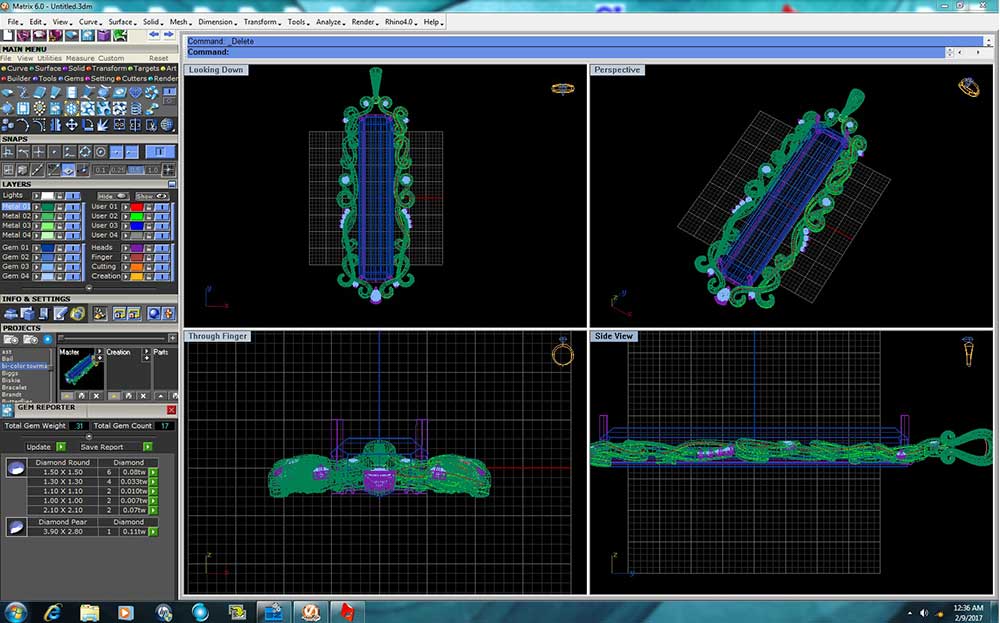Click the new blank document icon
Viewport: 1000px width, 623px height.
(8, 35)
